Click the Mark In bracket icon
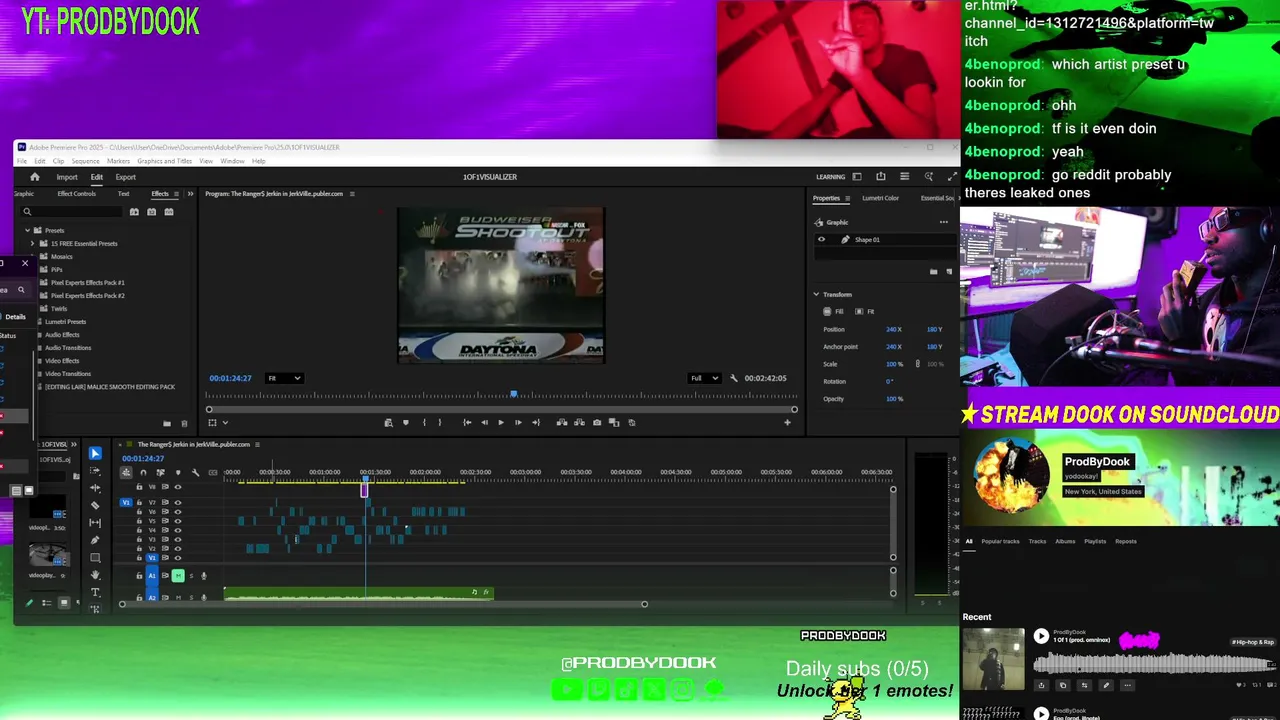The width and height of the screenshot is (1280, 720). click(424, 422)
